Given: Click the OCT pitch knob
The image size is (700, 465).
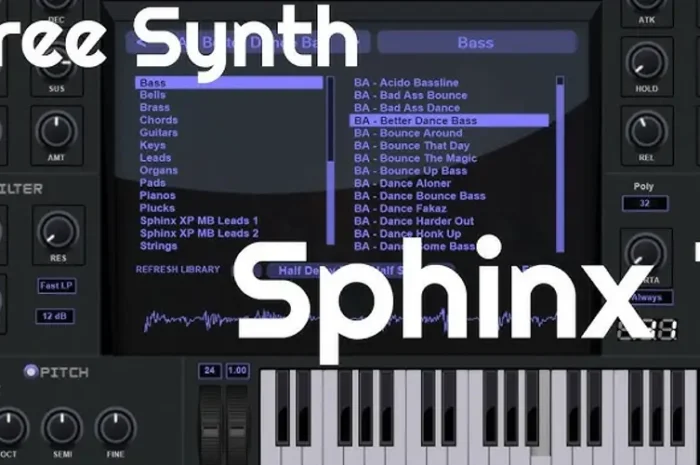Looking at the screenshot, I should pos(10,428).
